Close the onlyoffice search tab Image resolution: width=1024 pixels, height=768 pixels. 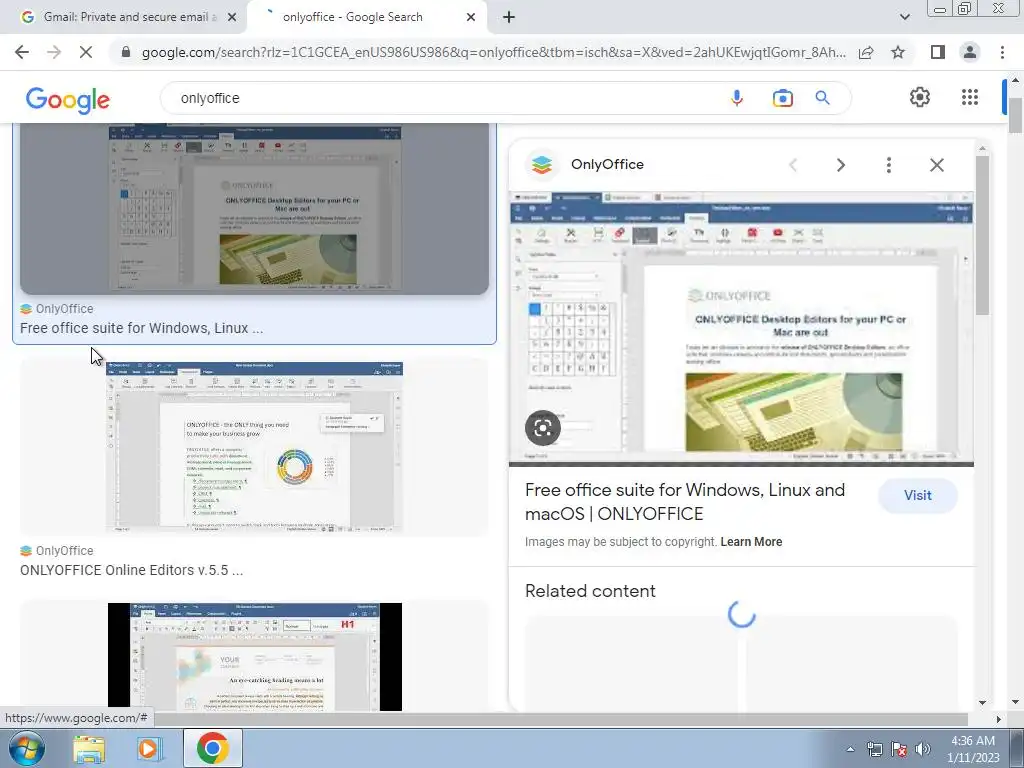471,18
